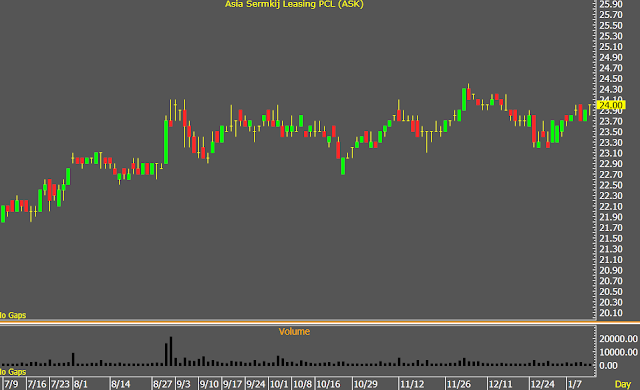Click the 10/29 date label
The height and width of the screenshot is (390, 640).
point(366,384)
